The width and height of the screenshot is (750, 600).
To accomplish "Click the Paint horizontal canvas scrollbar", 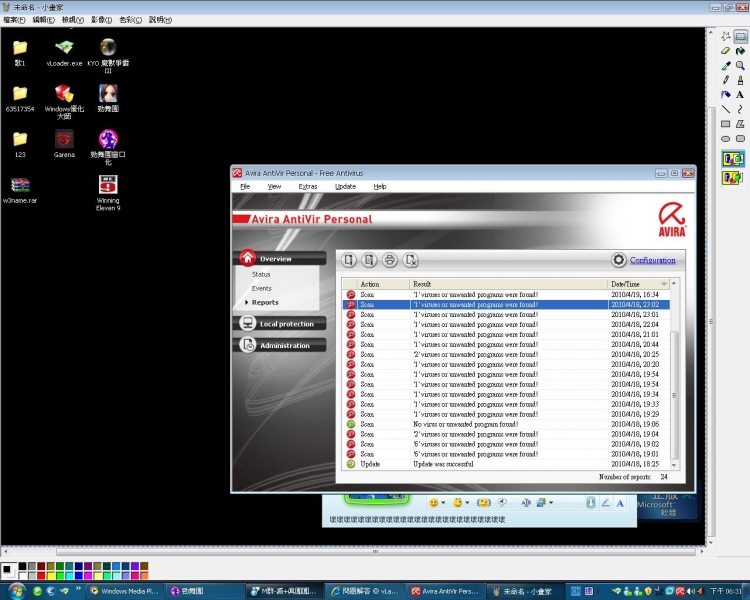I will pyautogui.click(x=375, y=552).
